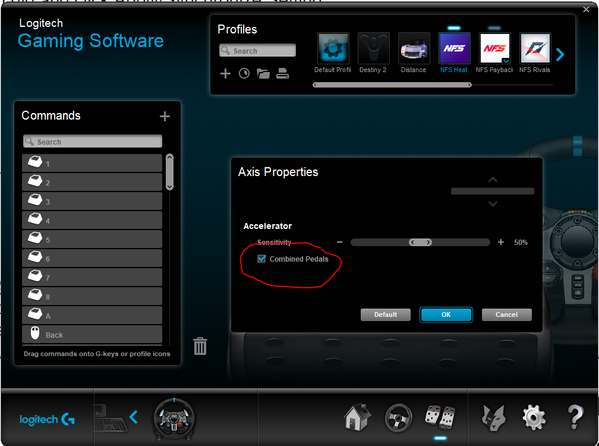Click the Profiles search field
Screen dimensions: 599x446
pyautogui.click(x=257, y=50)
